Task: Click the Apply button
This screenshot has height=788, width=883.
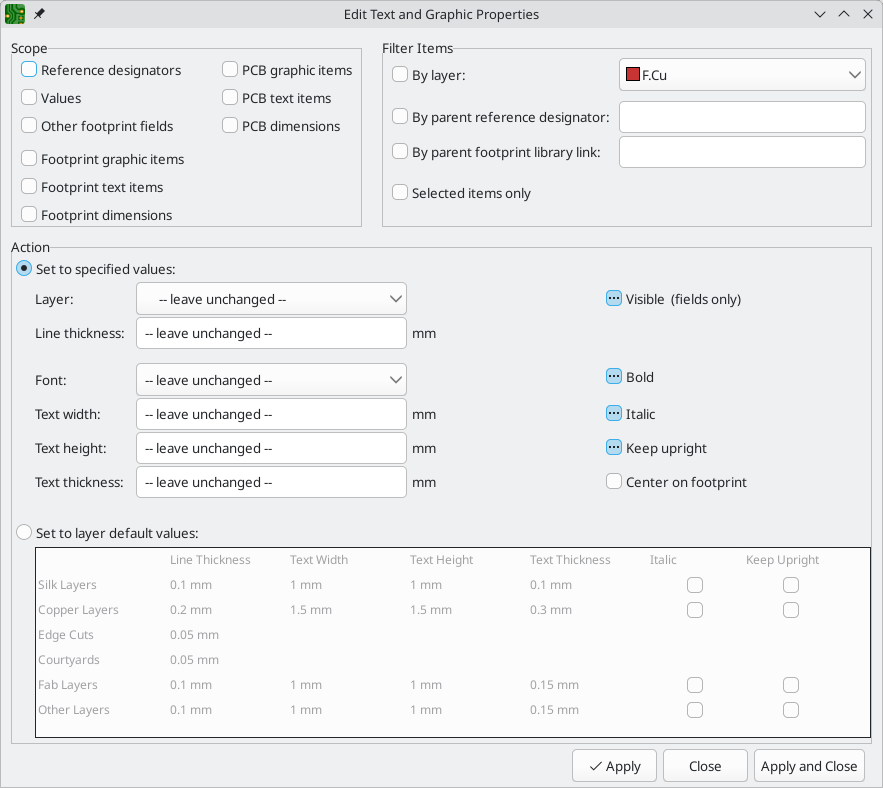Action: coord(614,766)
